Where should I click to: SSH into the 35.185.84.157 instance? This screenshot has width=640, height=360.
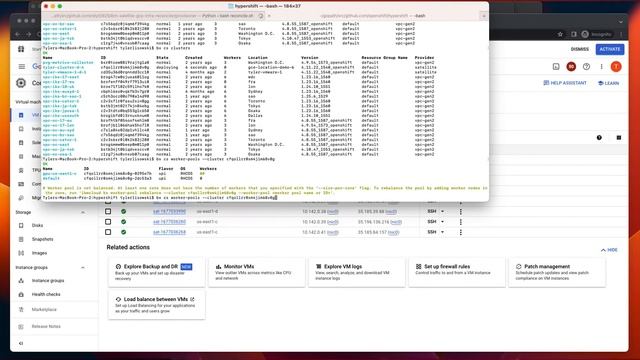(432, 232)
